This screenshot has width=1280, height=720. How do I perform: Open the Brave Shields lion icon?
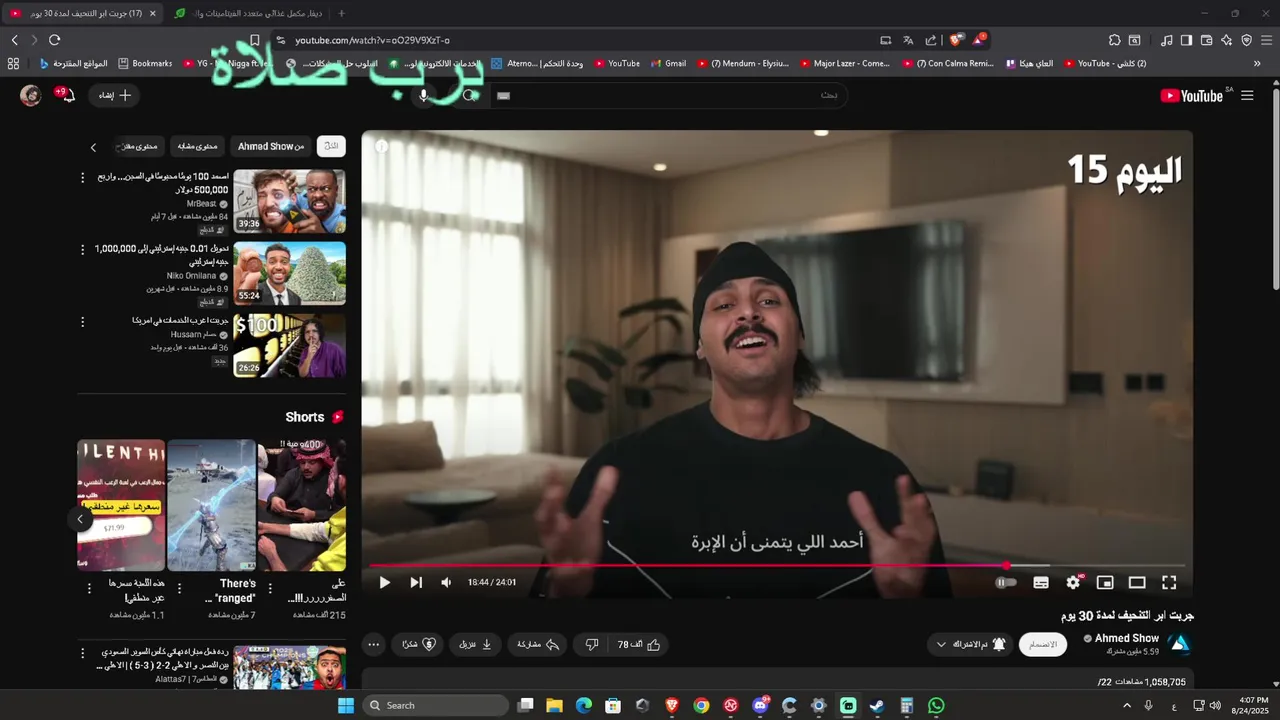coord(956,40)
